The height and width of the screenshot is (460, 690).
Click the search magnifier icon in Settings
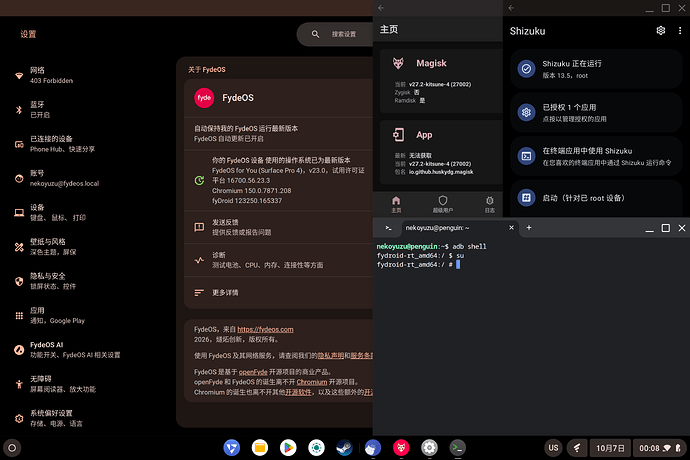(x=315, y=34)
